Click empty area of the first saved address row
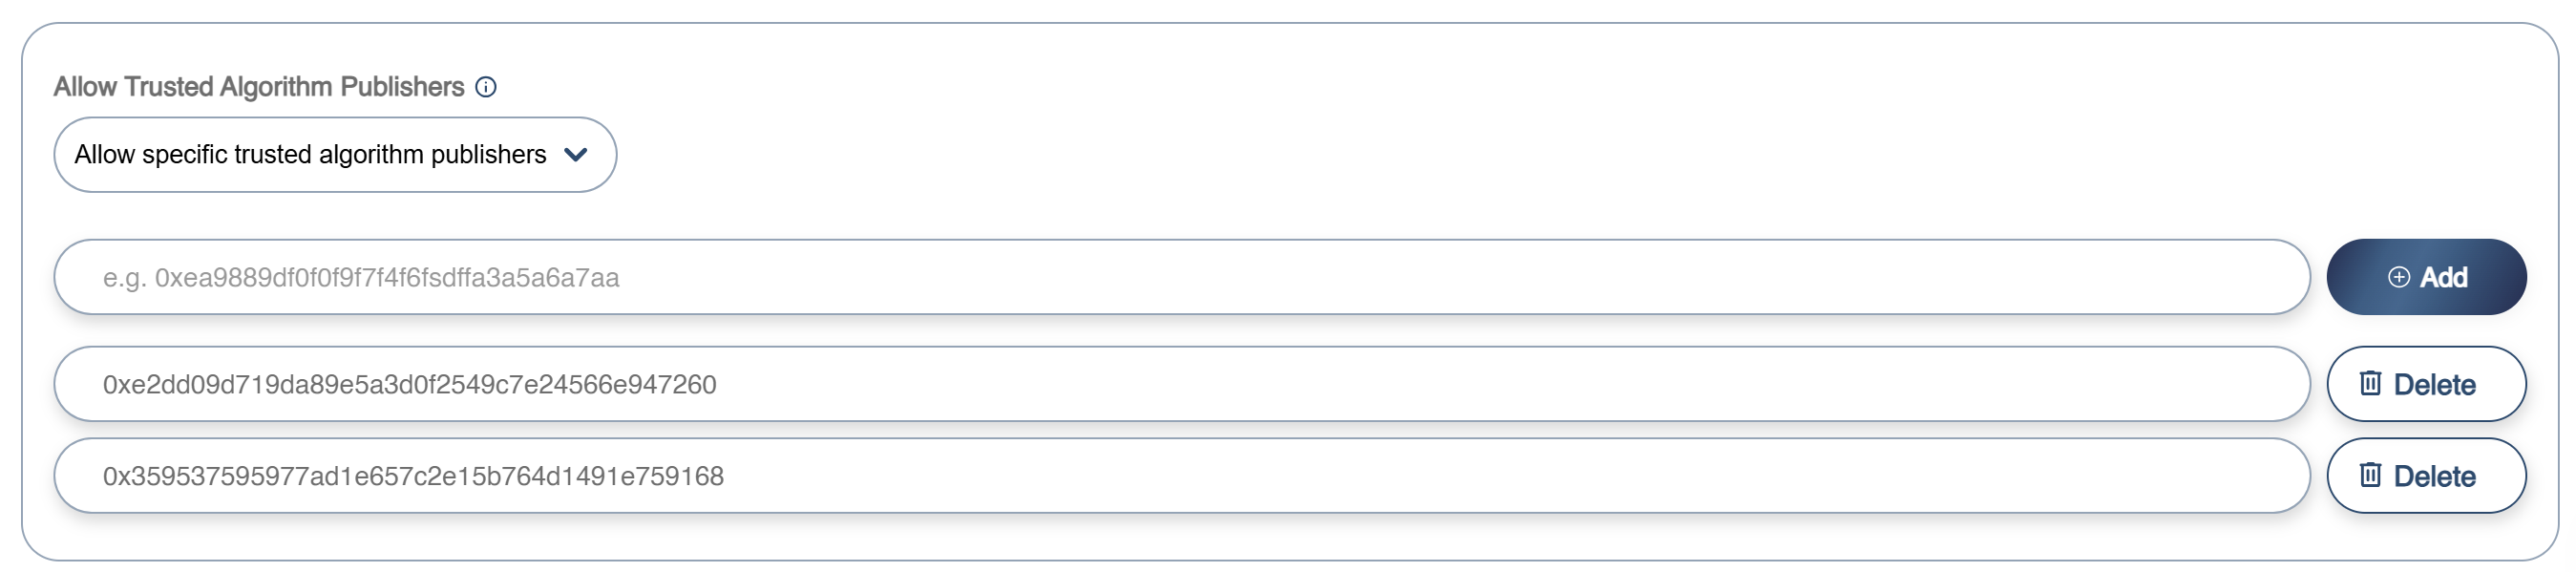 point(1500,385)
